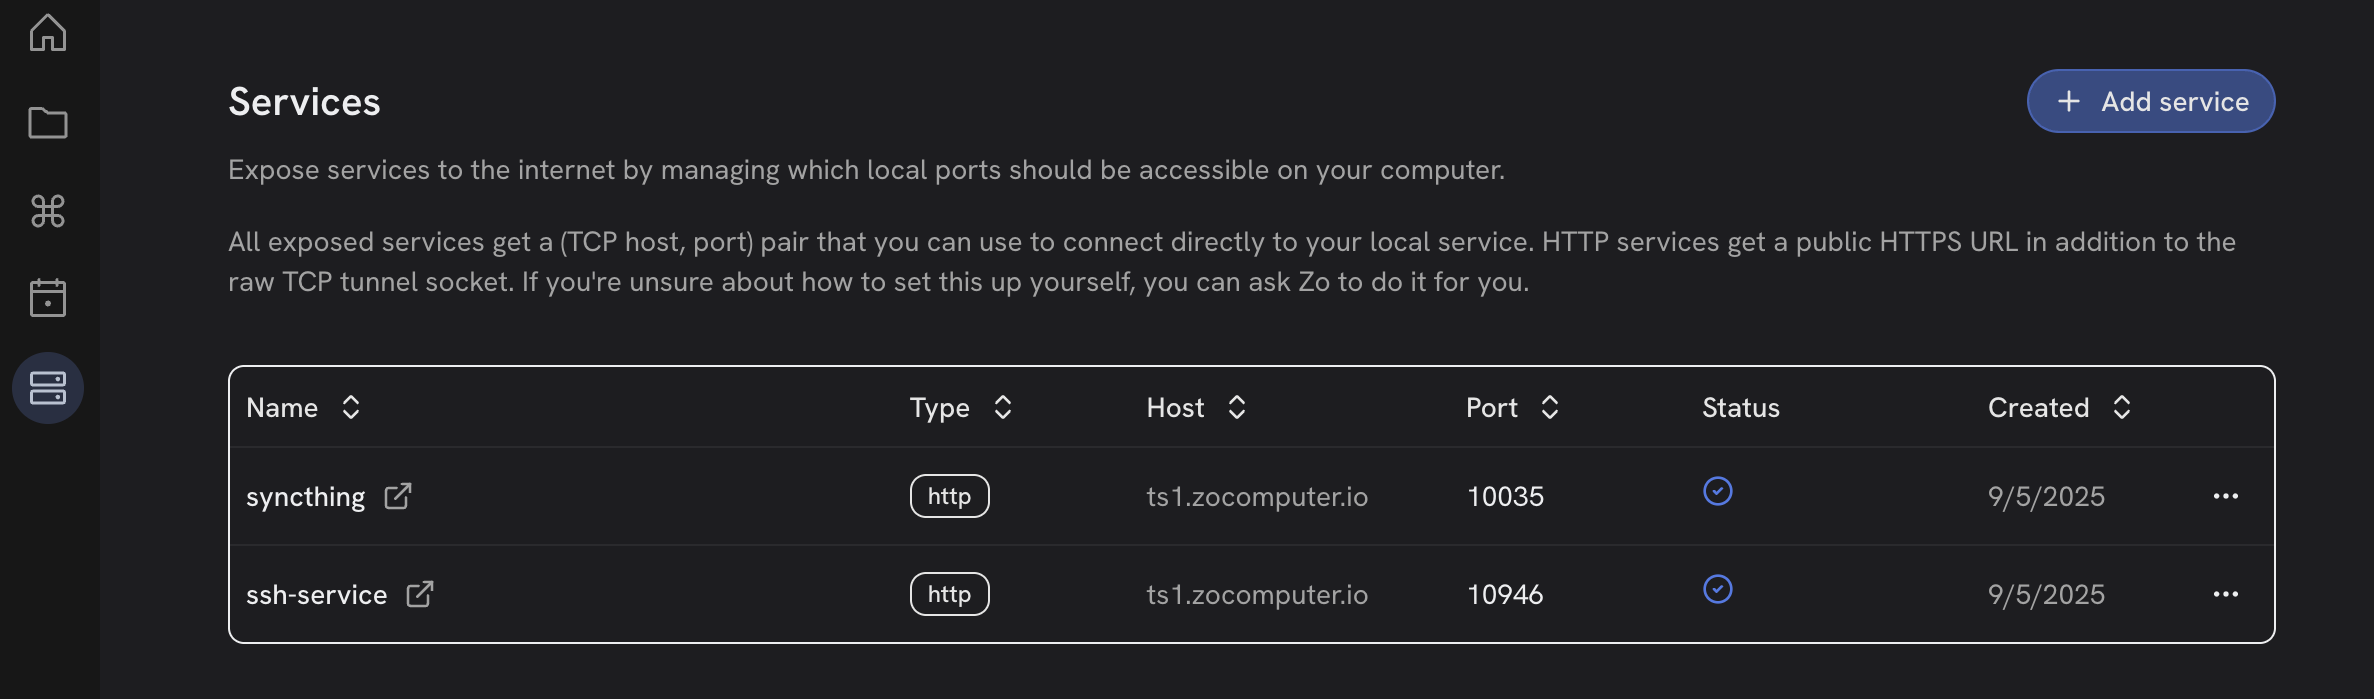This screenshot has width=2374, height=699.
Task: Sort table by Host column
Action: [x=1237, y=407]
